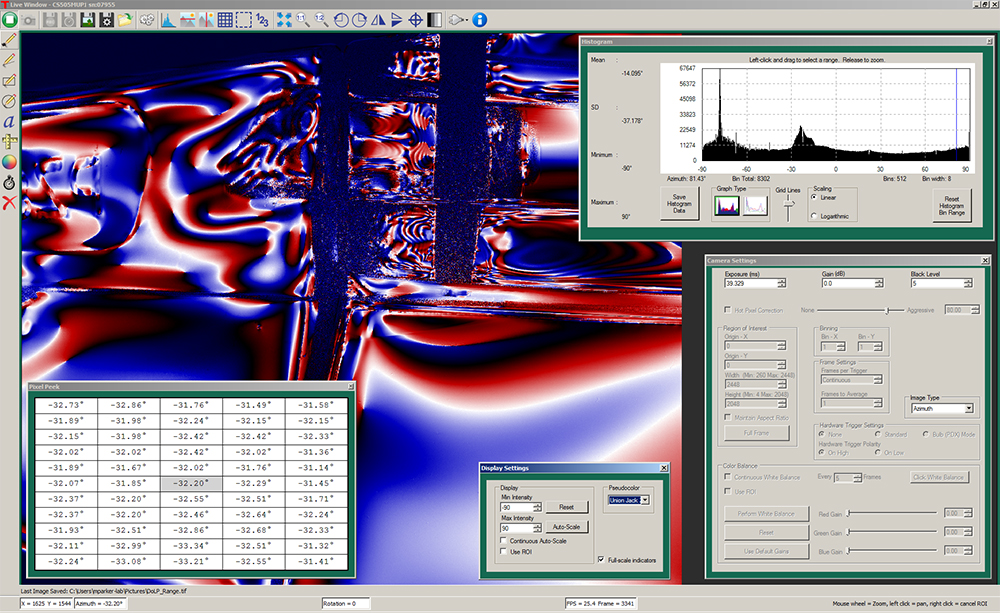The image size is (1000, 613).
Task: Open the histogram tool in toolbar
Action: point(167,19)
